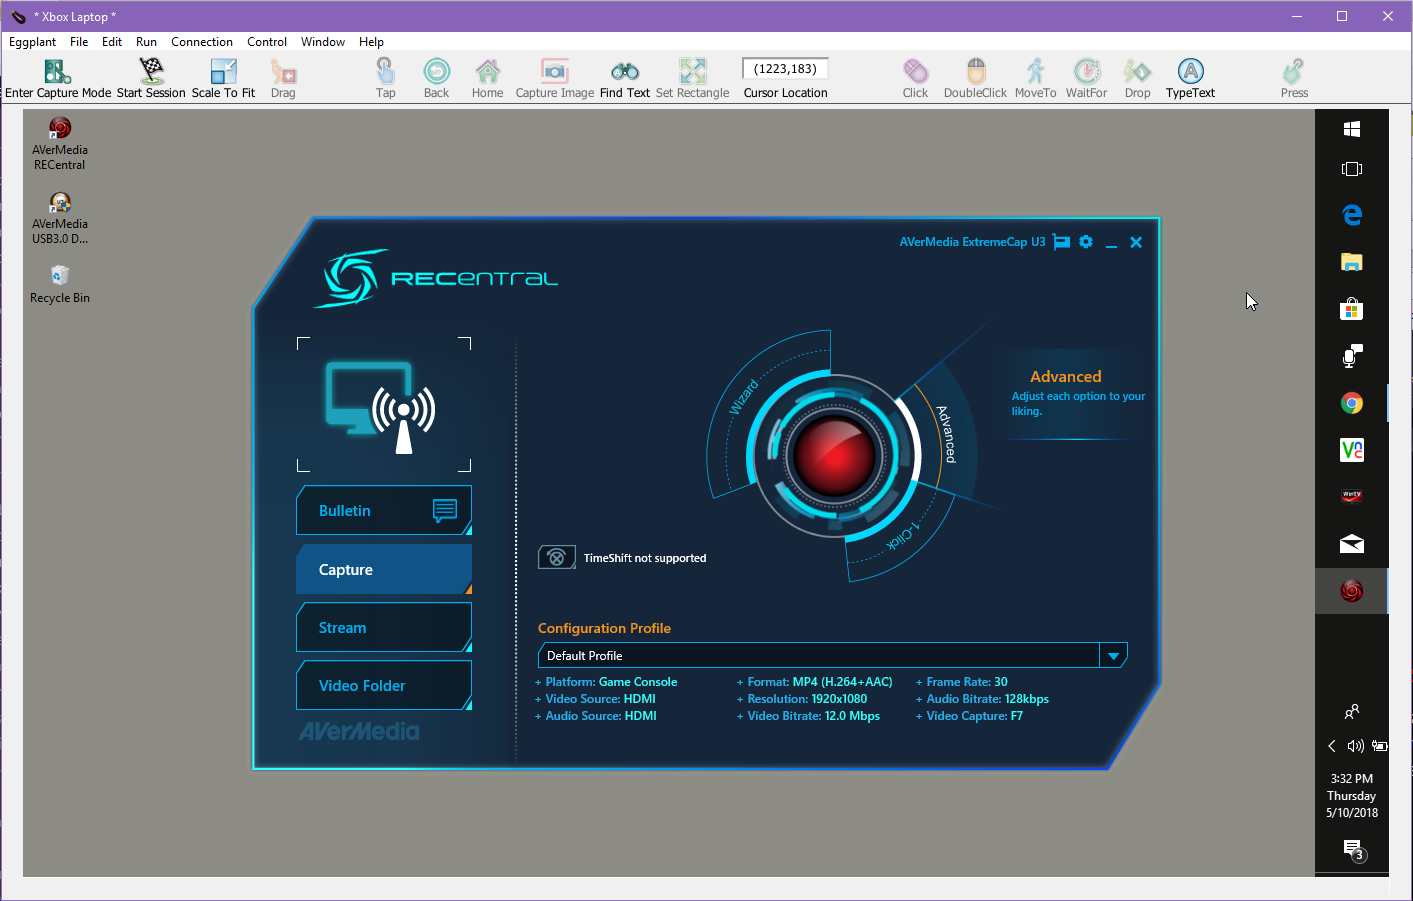1413x901 pixels.
Task: Open the Run menu
Action: tap(146, 42)
